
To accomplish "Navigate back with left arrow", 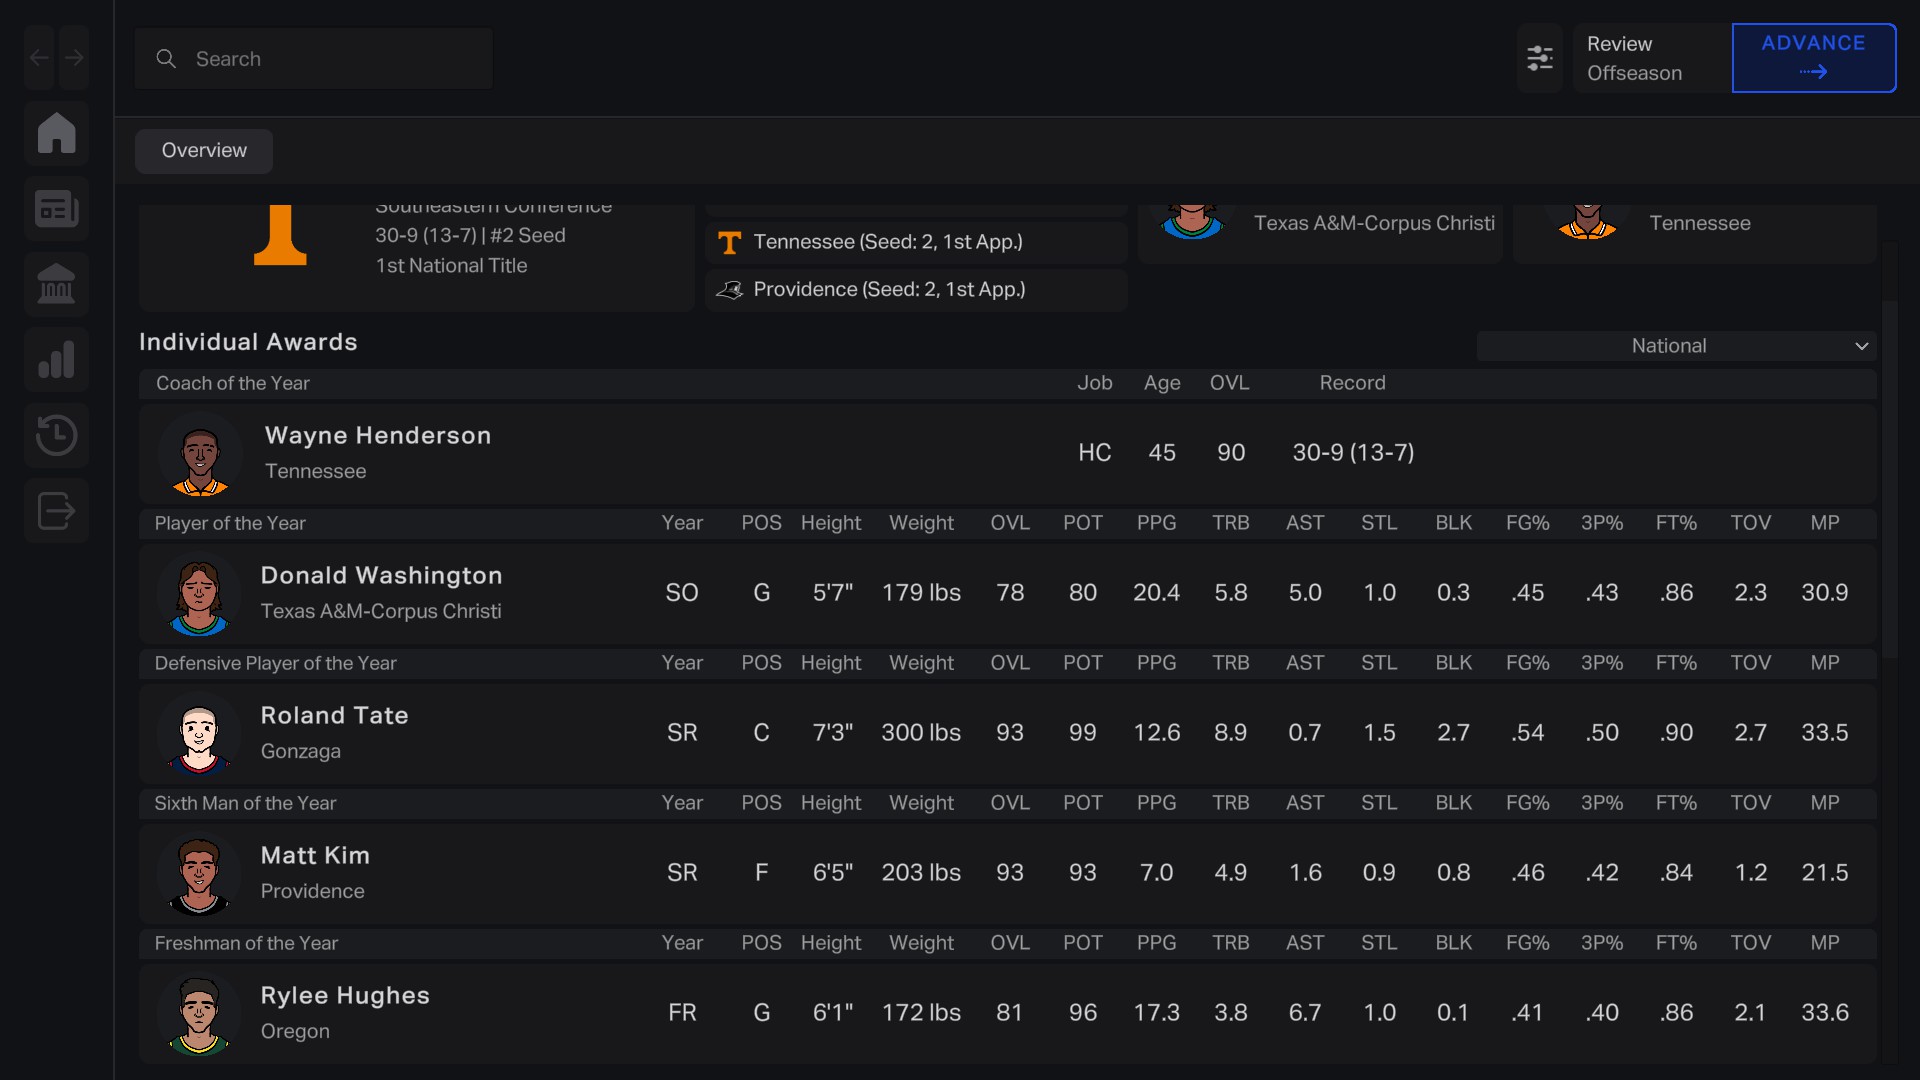I will (39, 58).
